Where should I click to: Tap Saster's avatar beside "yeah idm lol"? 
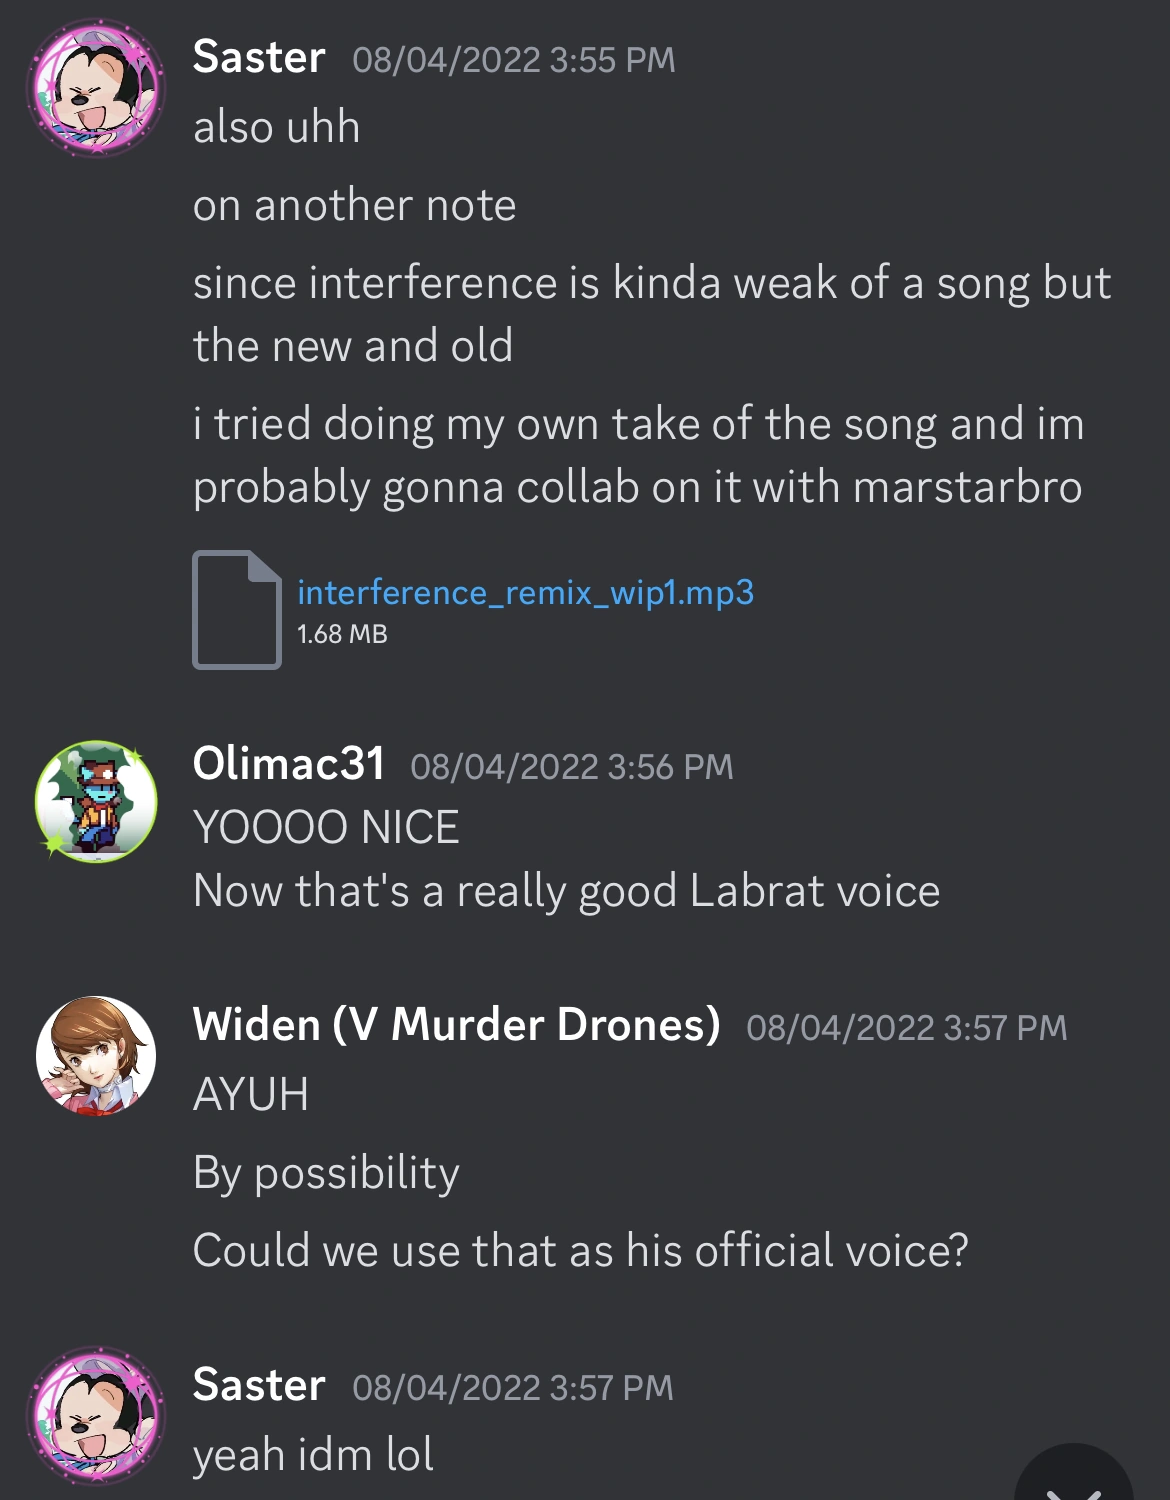click(96, 1415)
